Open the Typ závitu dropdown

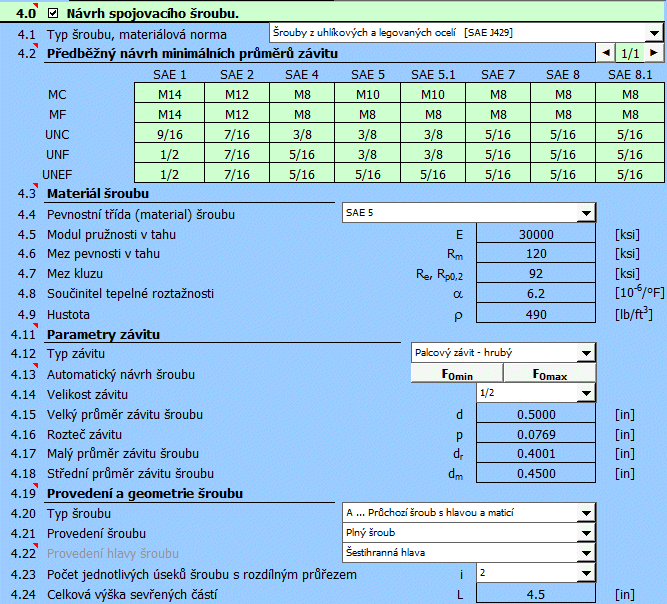click(x=585, y=353)
